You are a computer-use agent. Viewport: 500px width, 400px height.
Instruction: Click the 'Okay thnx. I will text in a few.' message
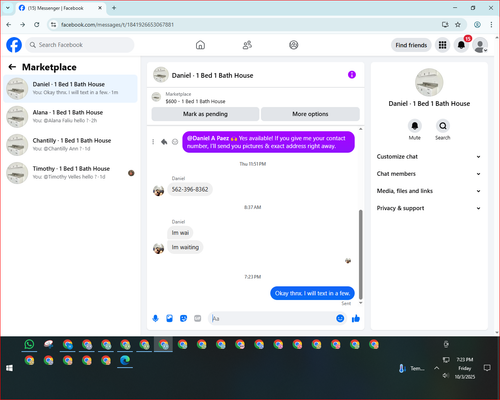point(312,293)
